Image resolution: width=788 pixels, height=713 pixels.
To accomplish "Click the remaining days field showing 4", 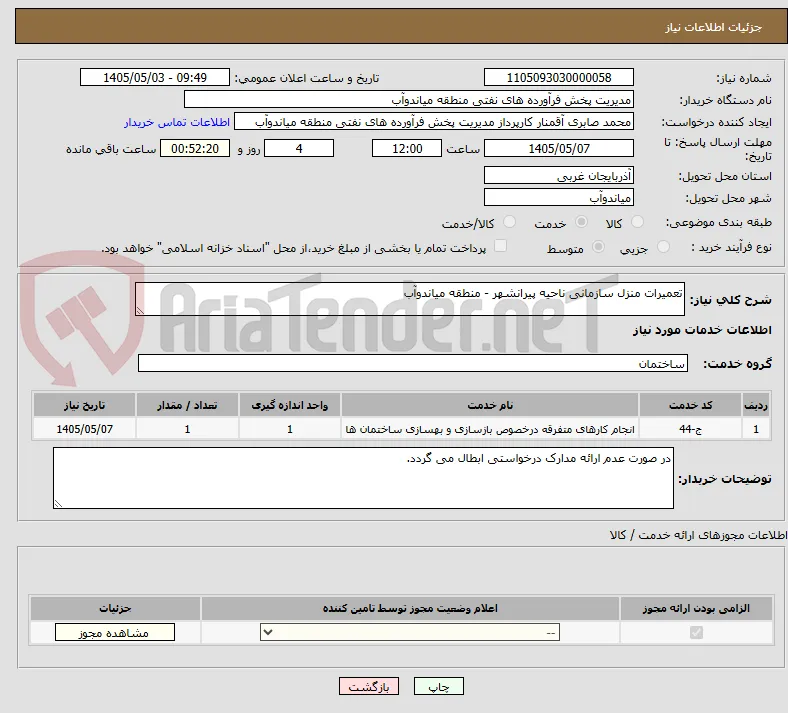I will (299, 148).
